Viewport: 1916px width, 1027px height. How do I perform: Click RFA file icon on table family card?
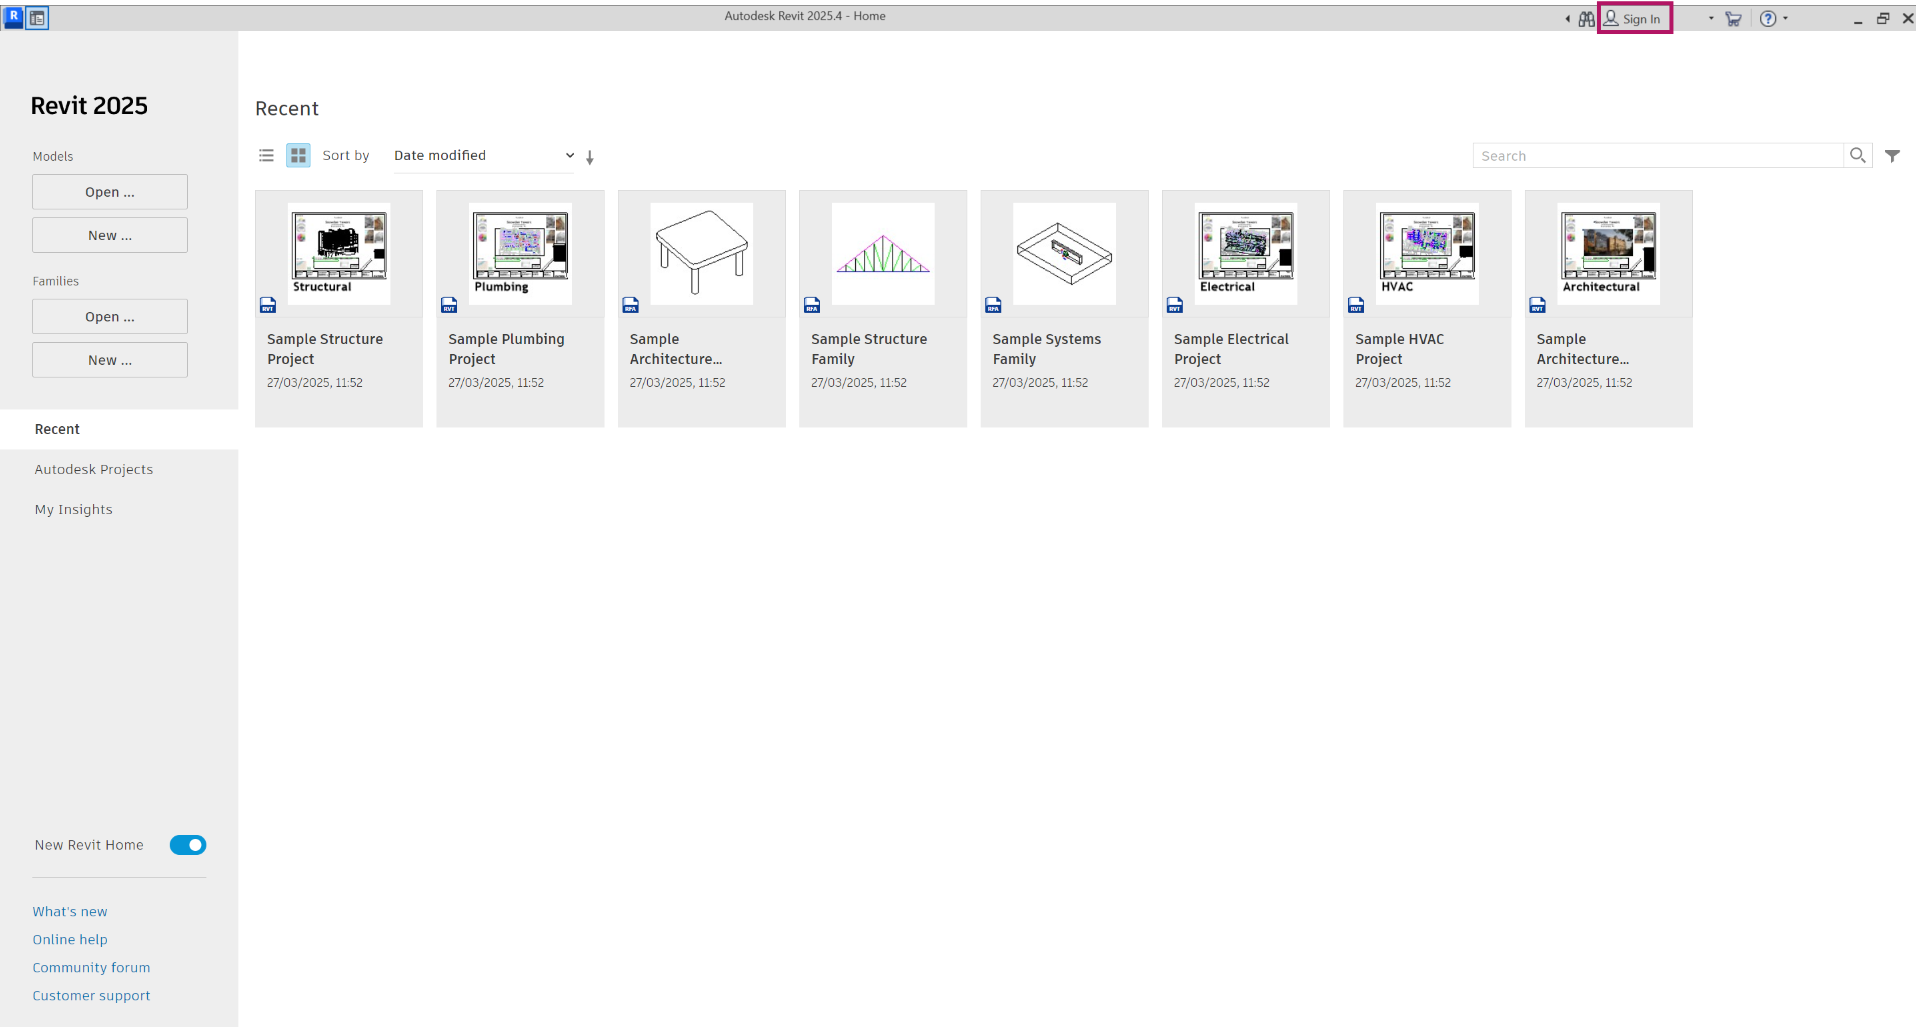pyautogui.click(x=631, y=305)
